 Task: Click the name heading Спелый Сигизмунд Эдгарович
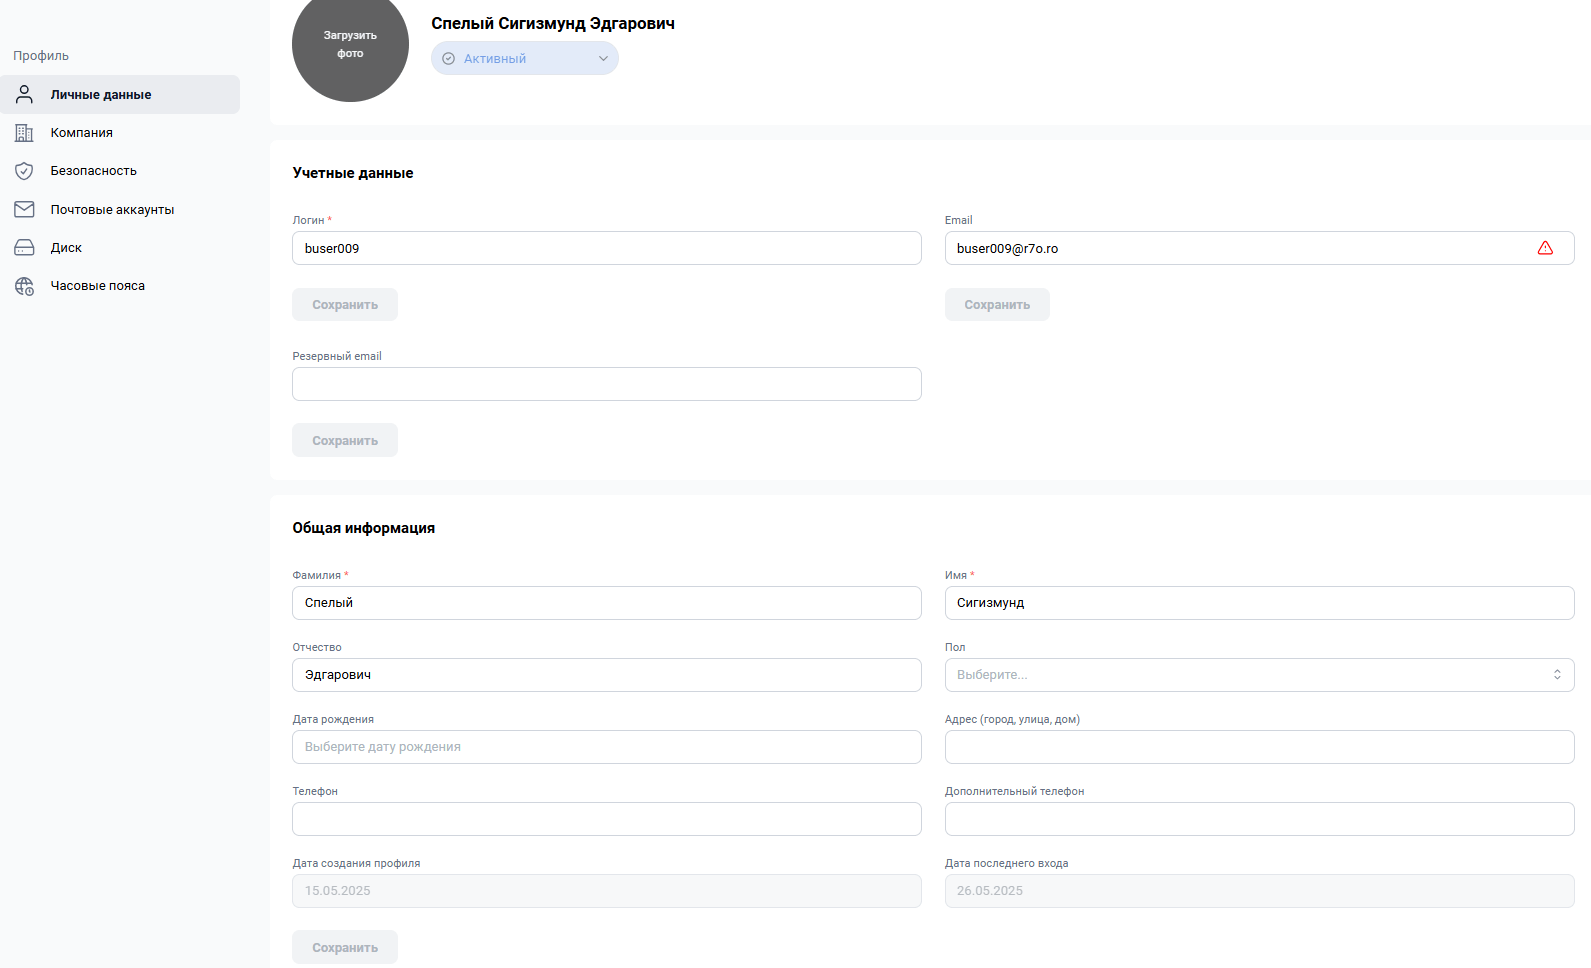pyautogui.click(x=553, y=23)
